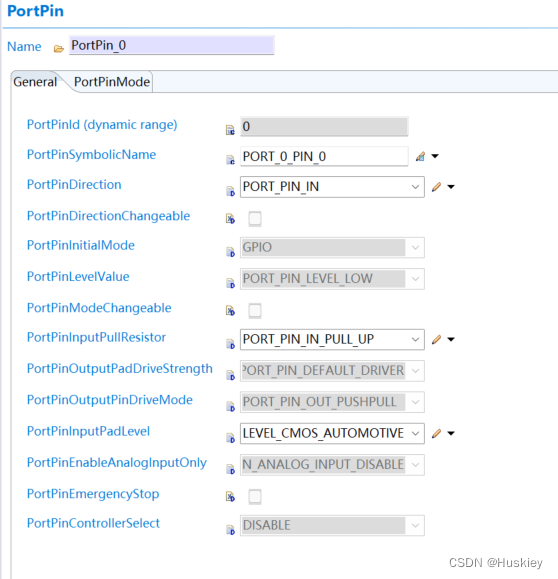Image resolution: width=558 pixels, height=579 pixels.
Task: Tick the PortPinModeChangeable checkbox
Action: point(255,311)
